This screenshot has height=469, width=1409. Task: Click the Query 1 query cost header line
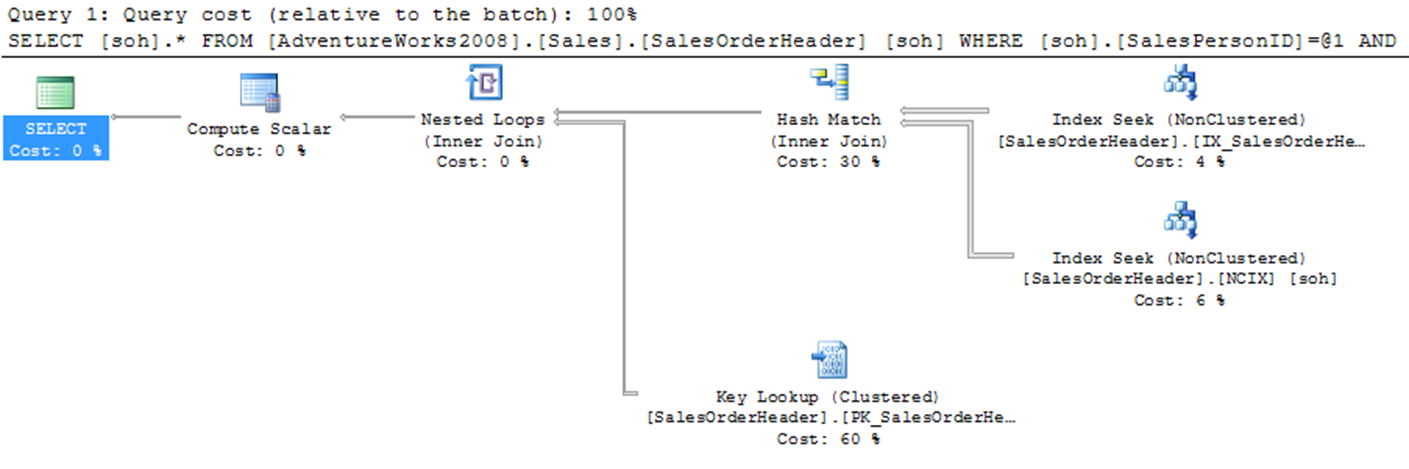coord(322,16)
